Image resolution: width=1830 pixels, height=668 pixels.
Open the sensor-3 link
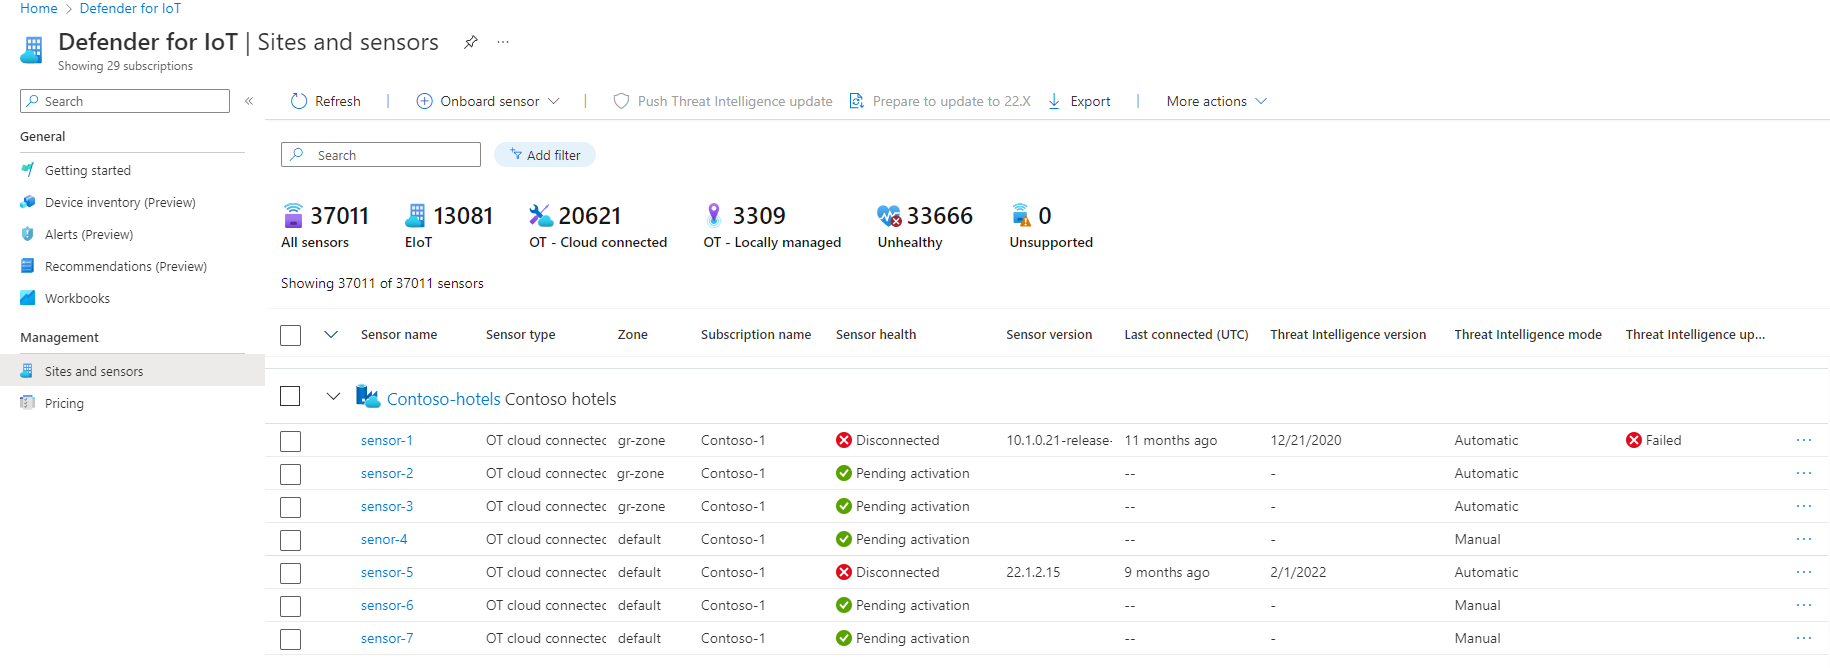[387, 506]
